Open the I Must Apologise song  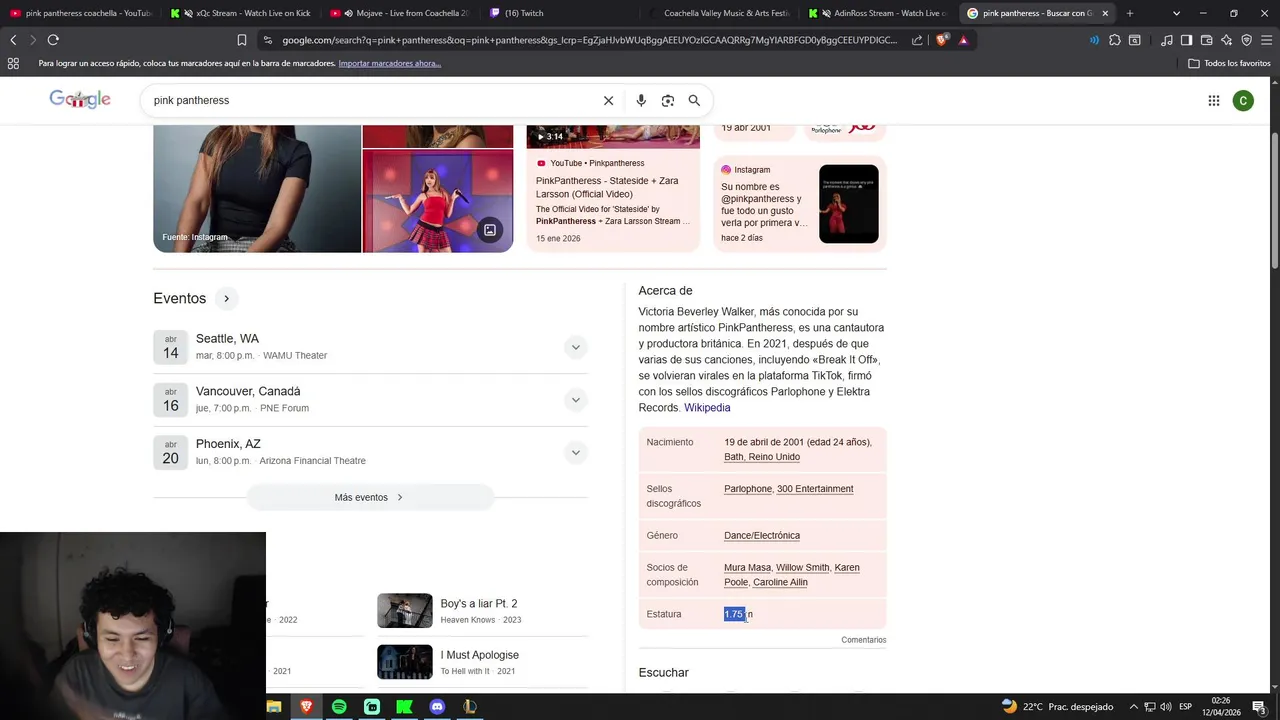[482, 662]
